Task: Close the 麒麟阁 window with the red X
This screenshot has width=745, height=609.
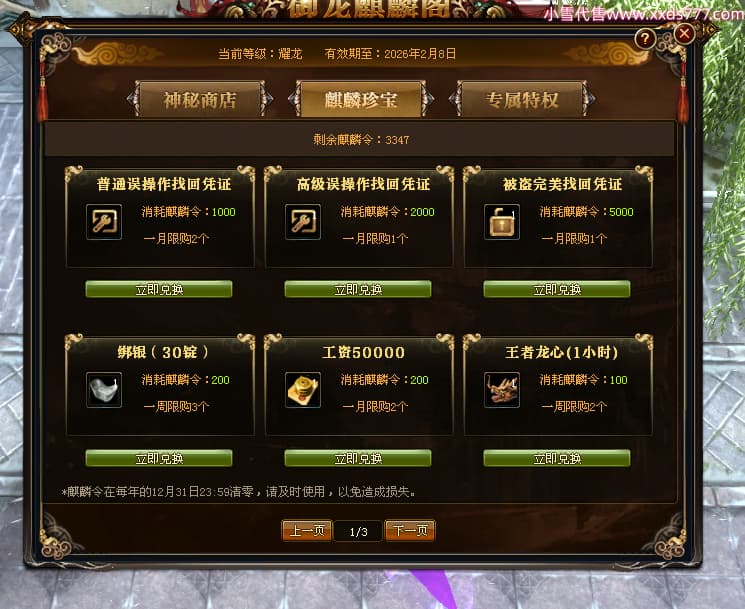Action: tap(685, 34)
